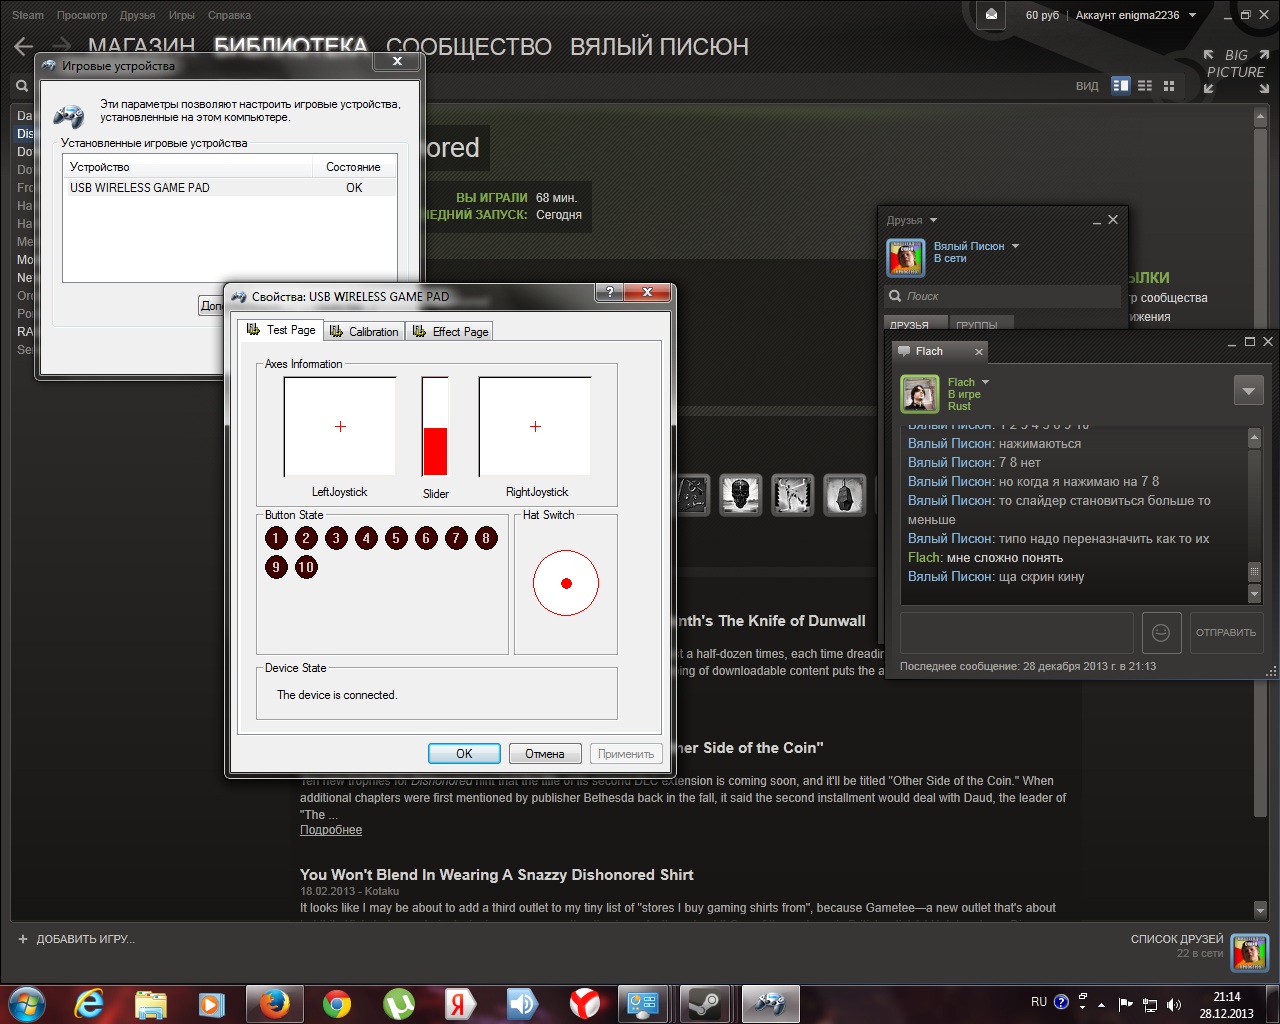Click the Hat Switch circle indicator
The height and width of the screenshot is (1024, 1280).
tap(566, 583)
